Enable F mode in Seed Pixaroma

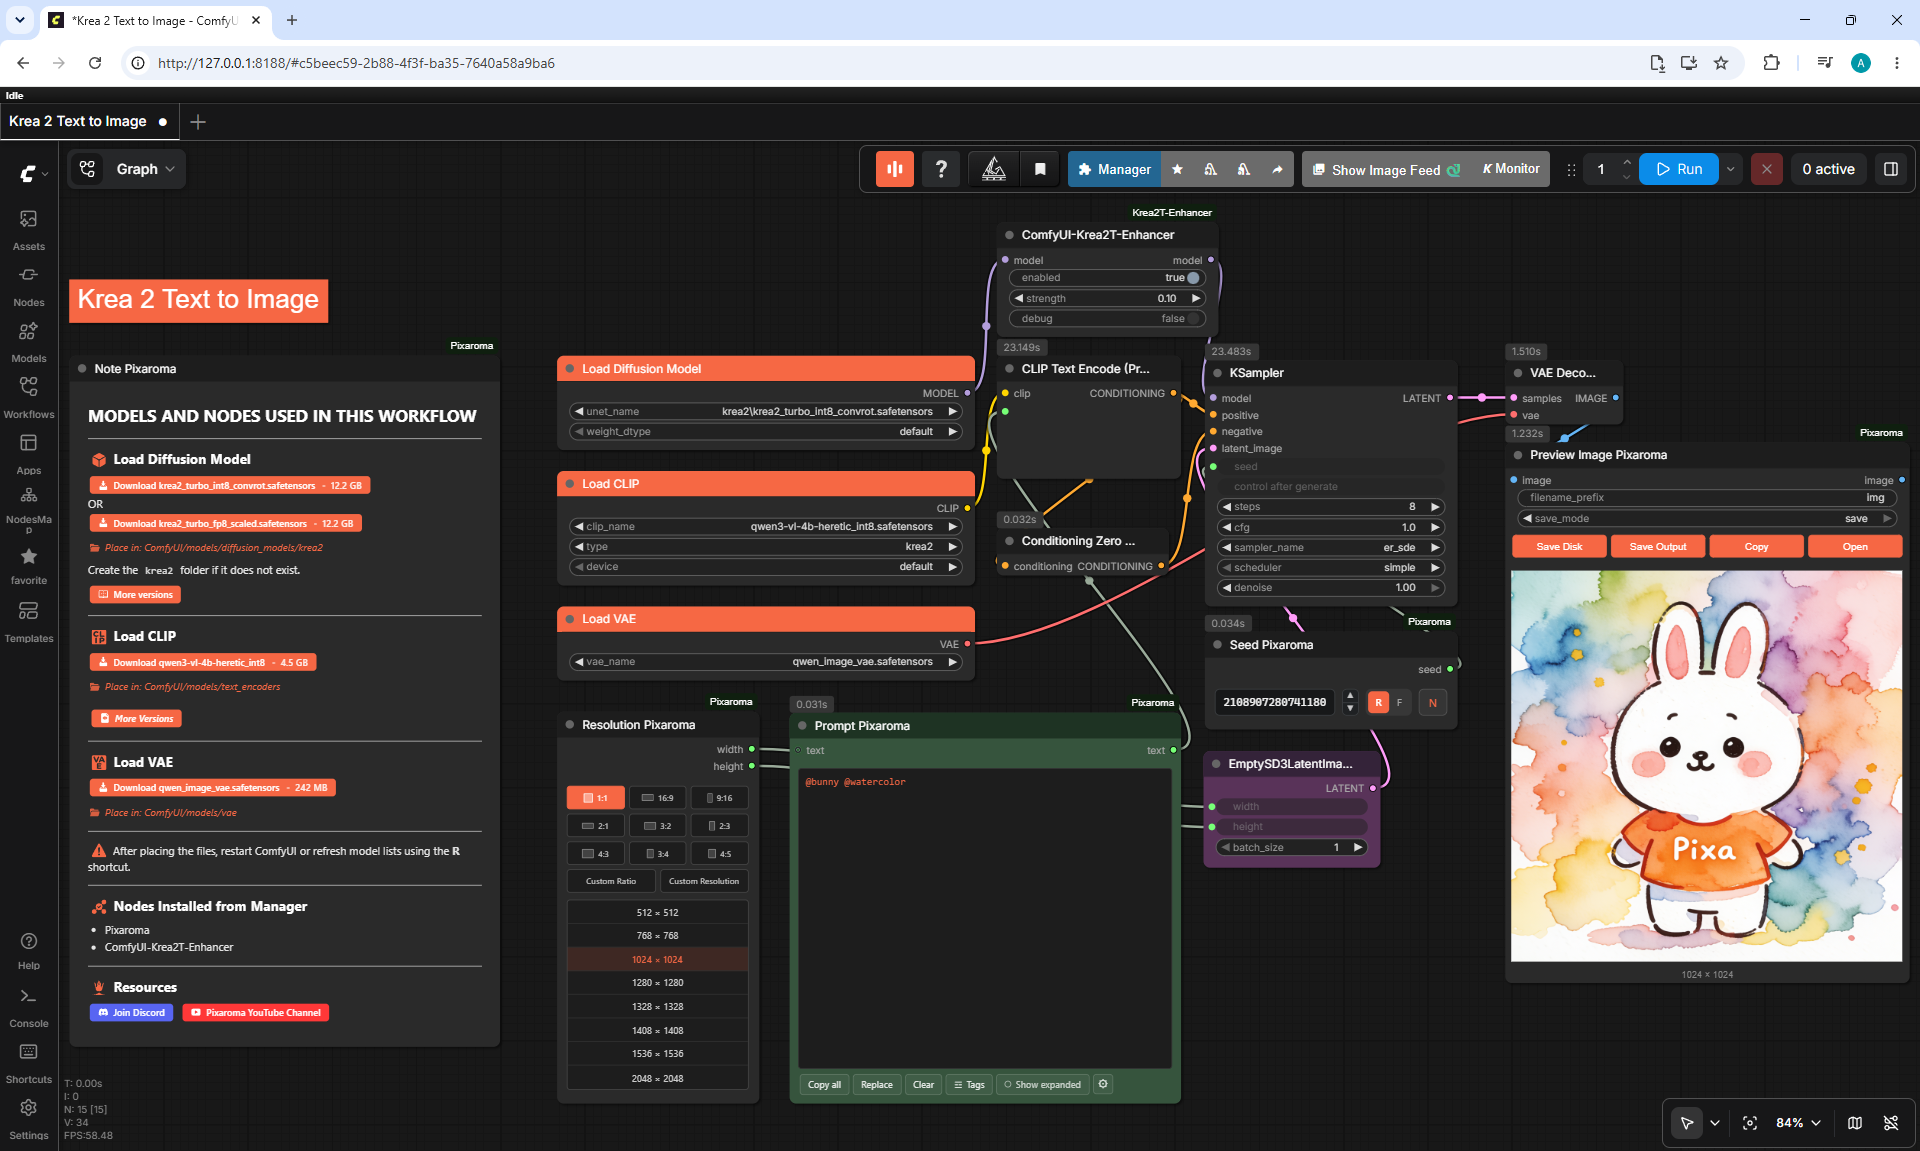[1399, 702]
